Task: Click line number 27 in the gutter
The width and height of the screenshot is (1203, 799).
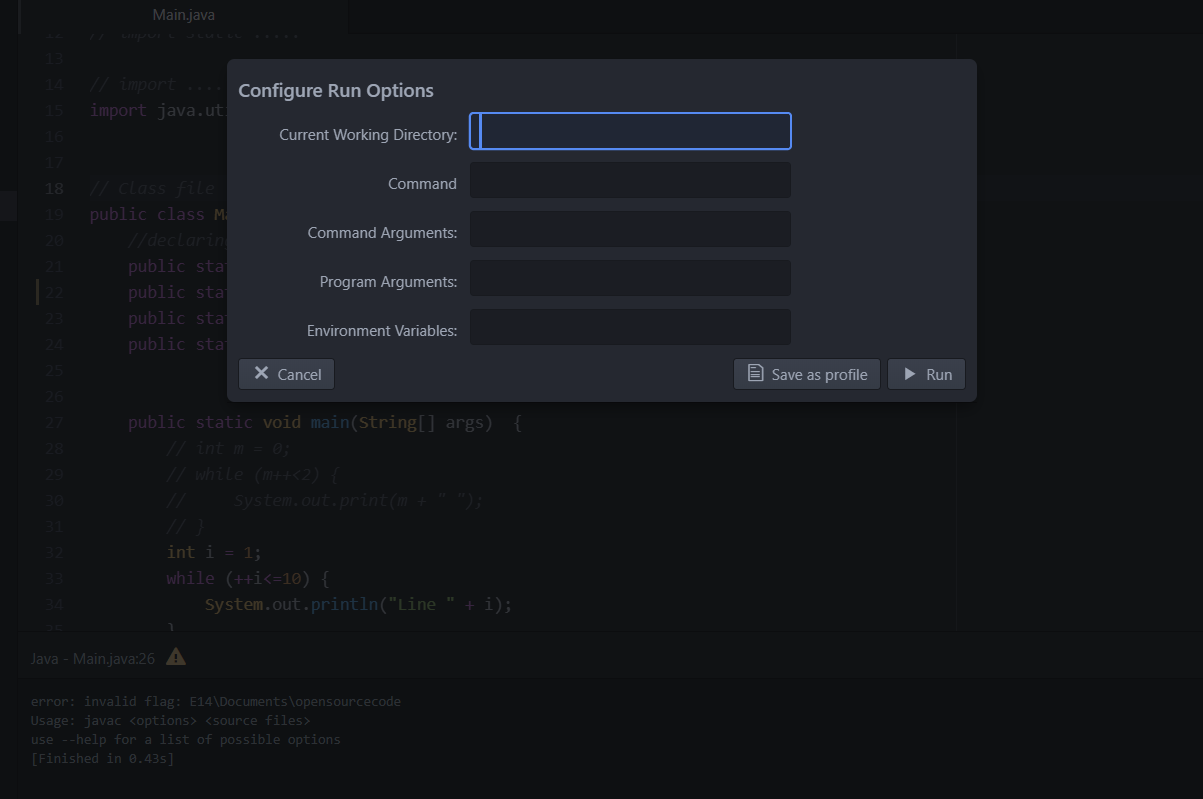Action: (53, 422)
